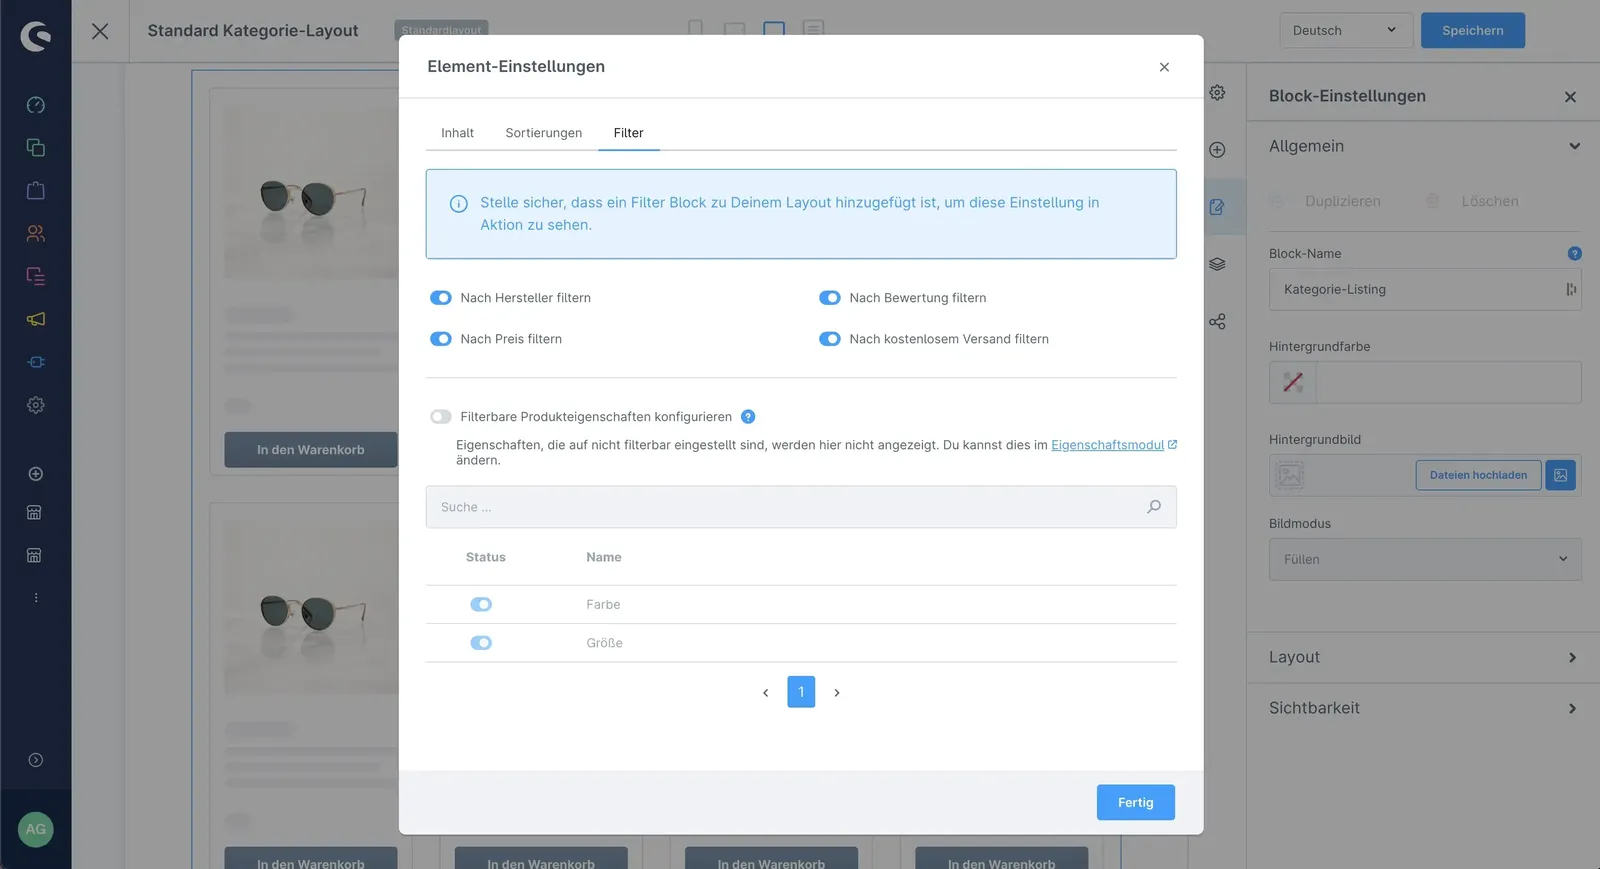
Task: Click the Fertig button
Action: [x=1136, y=802]
